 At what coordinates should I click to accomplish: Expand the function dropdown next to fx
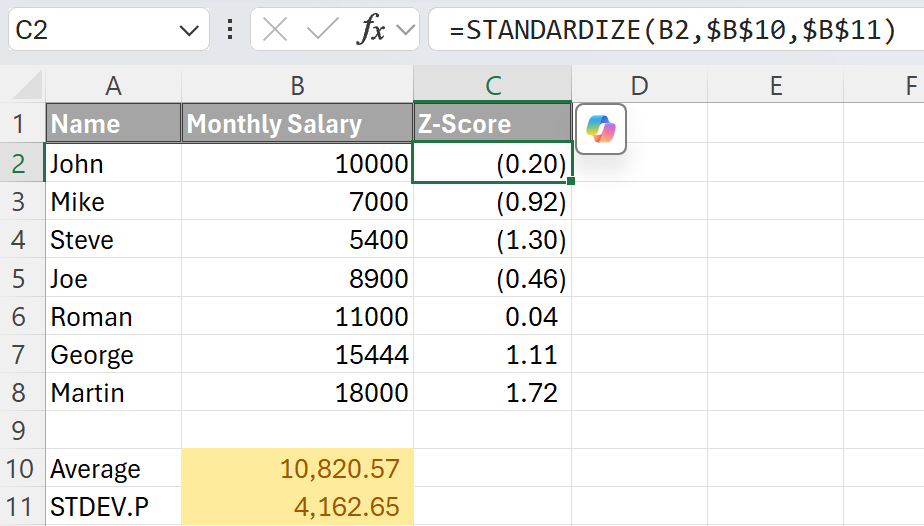[405, 29]
